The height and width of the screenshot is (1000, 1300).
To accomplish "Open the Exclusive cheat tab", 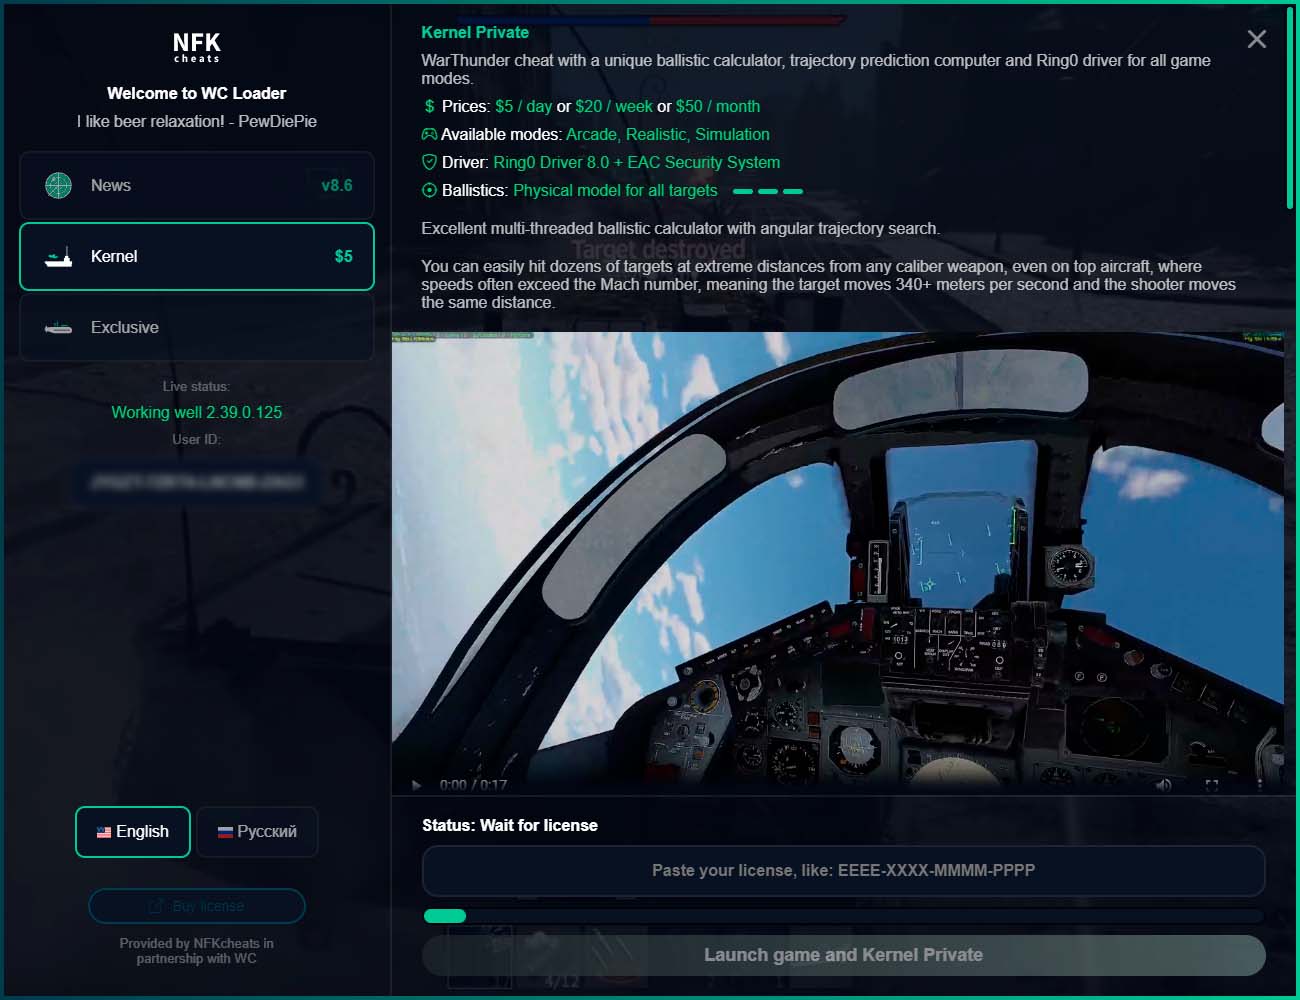I will (197, 327).
